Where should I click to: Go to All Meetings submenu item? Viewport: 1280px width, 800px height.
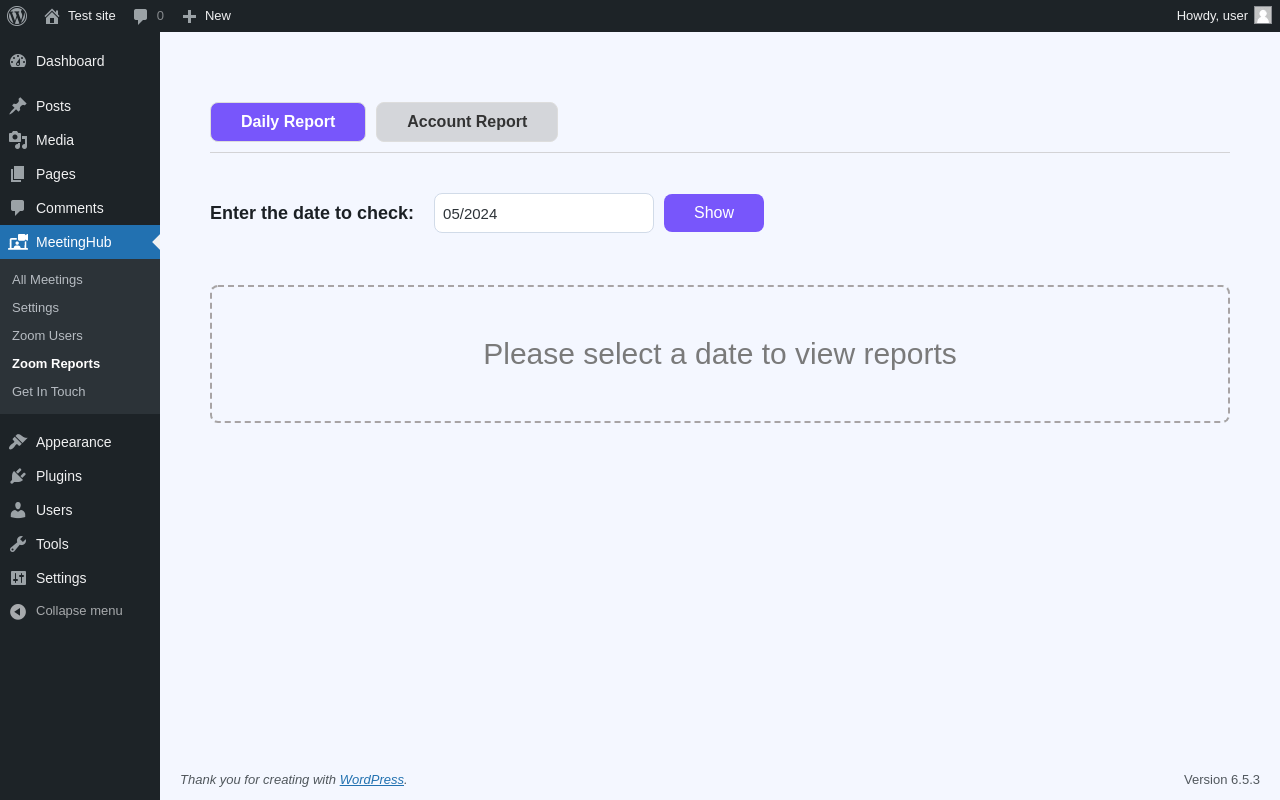click(x=47, y=280)
